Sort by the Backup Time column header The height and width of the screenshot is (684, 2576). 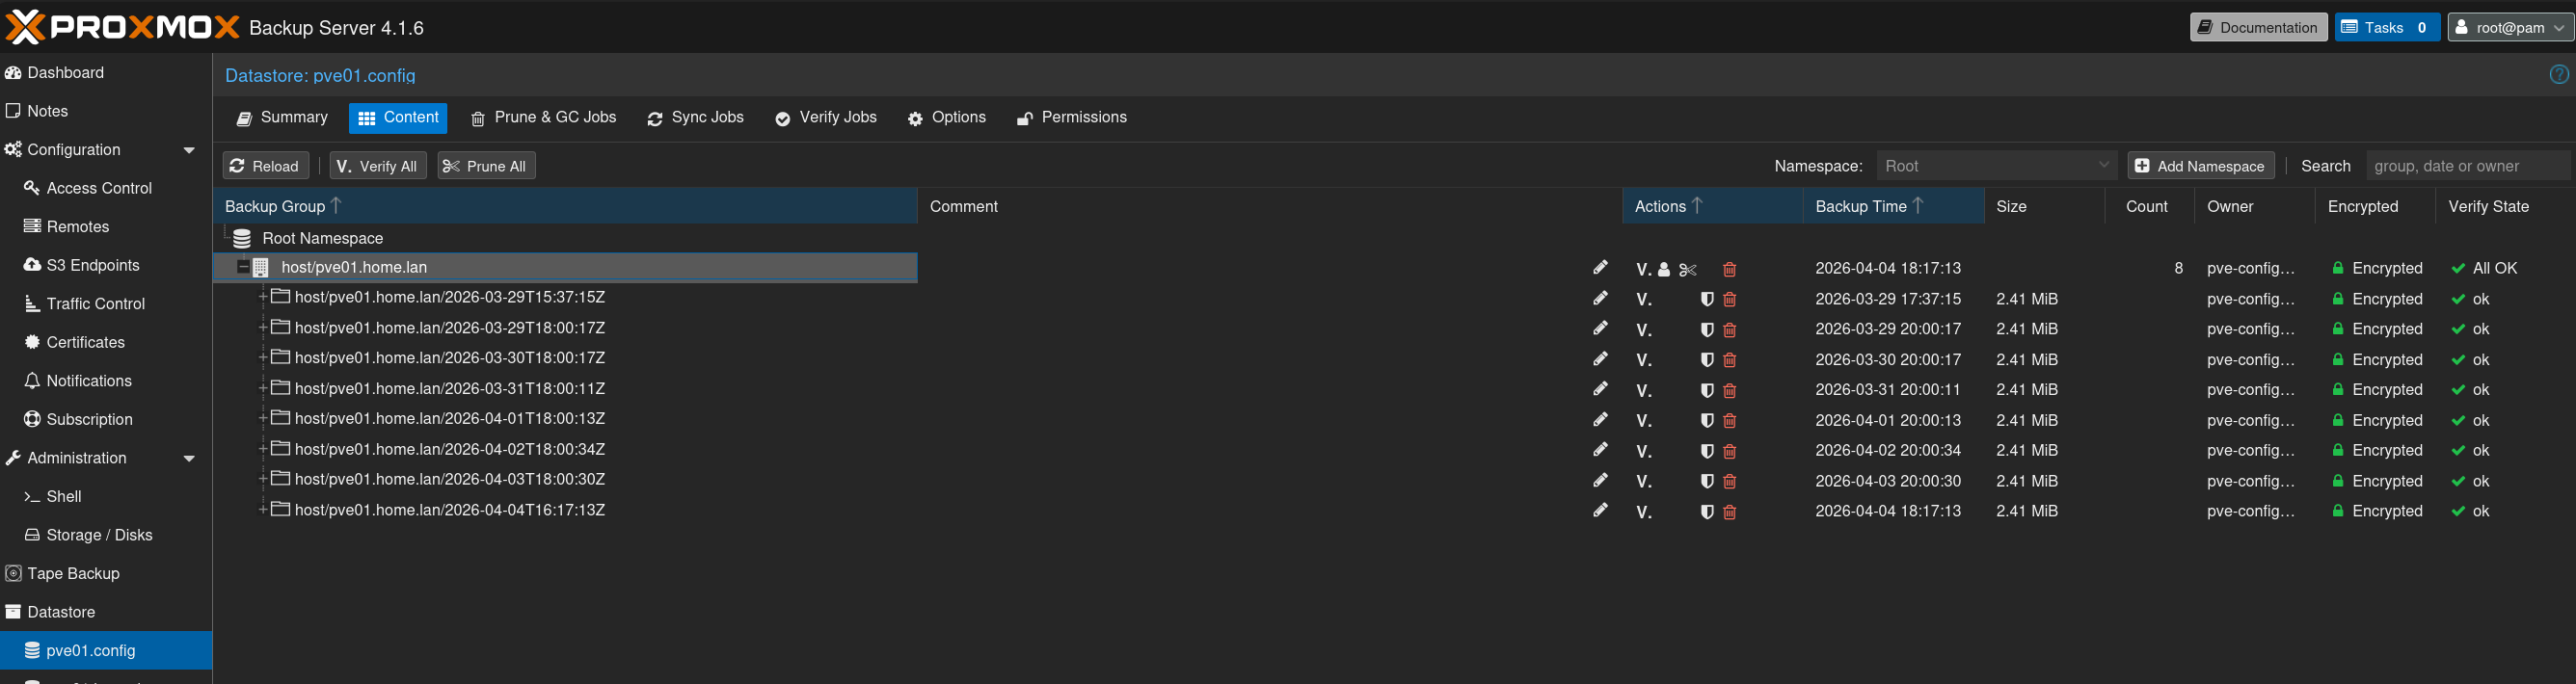click(x=1893, y=206)
